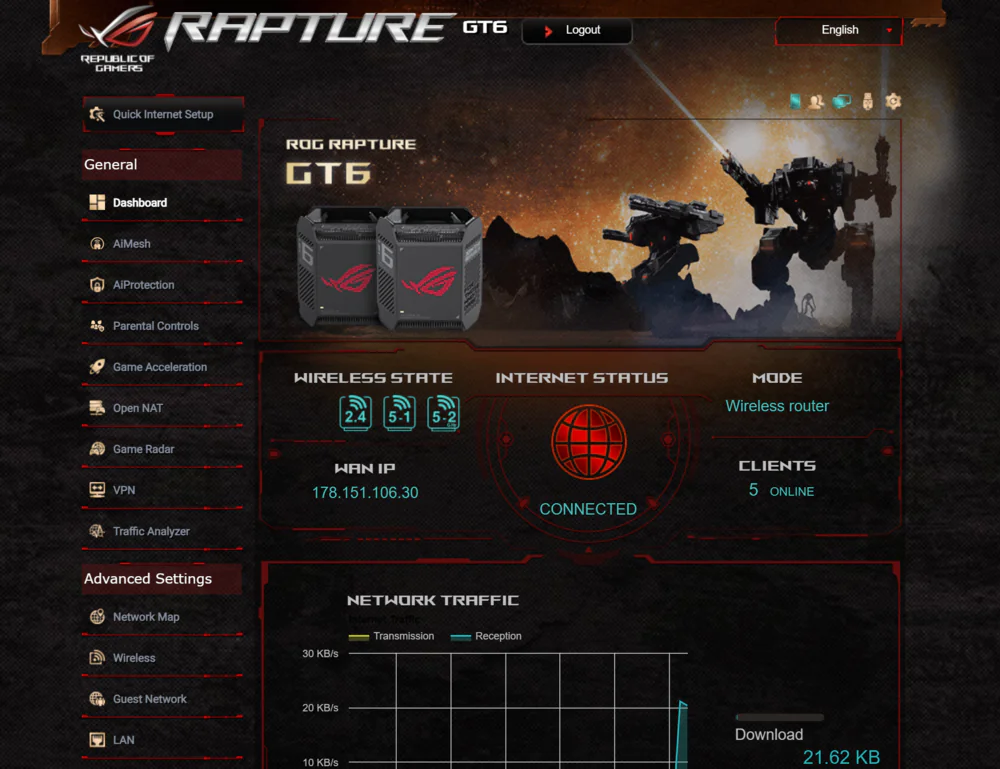Click the Network Map globe icon
Image resolution: width=1000 pixels, height=769 pixels.
pos(97,617)
